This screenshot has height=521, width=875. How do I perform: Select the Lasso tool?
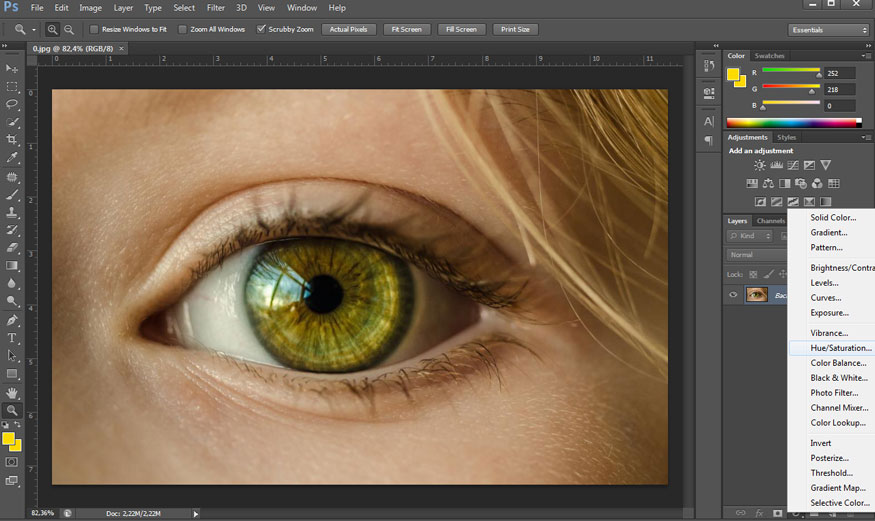(12, 104)
